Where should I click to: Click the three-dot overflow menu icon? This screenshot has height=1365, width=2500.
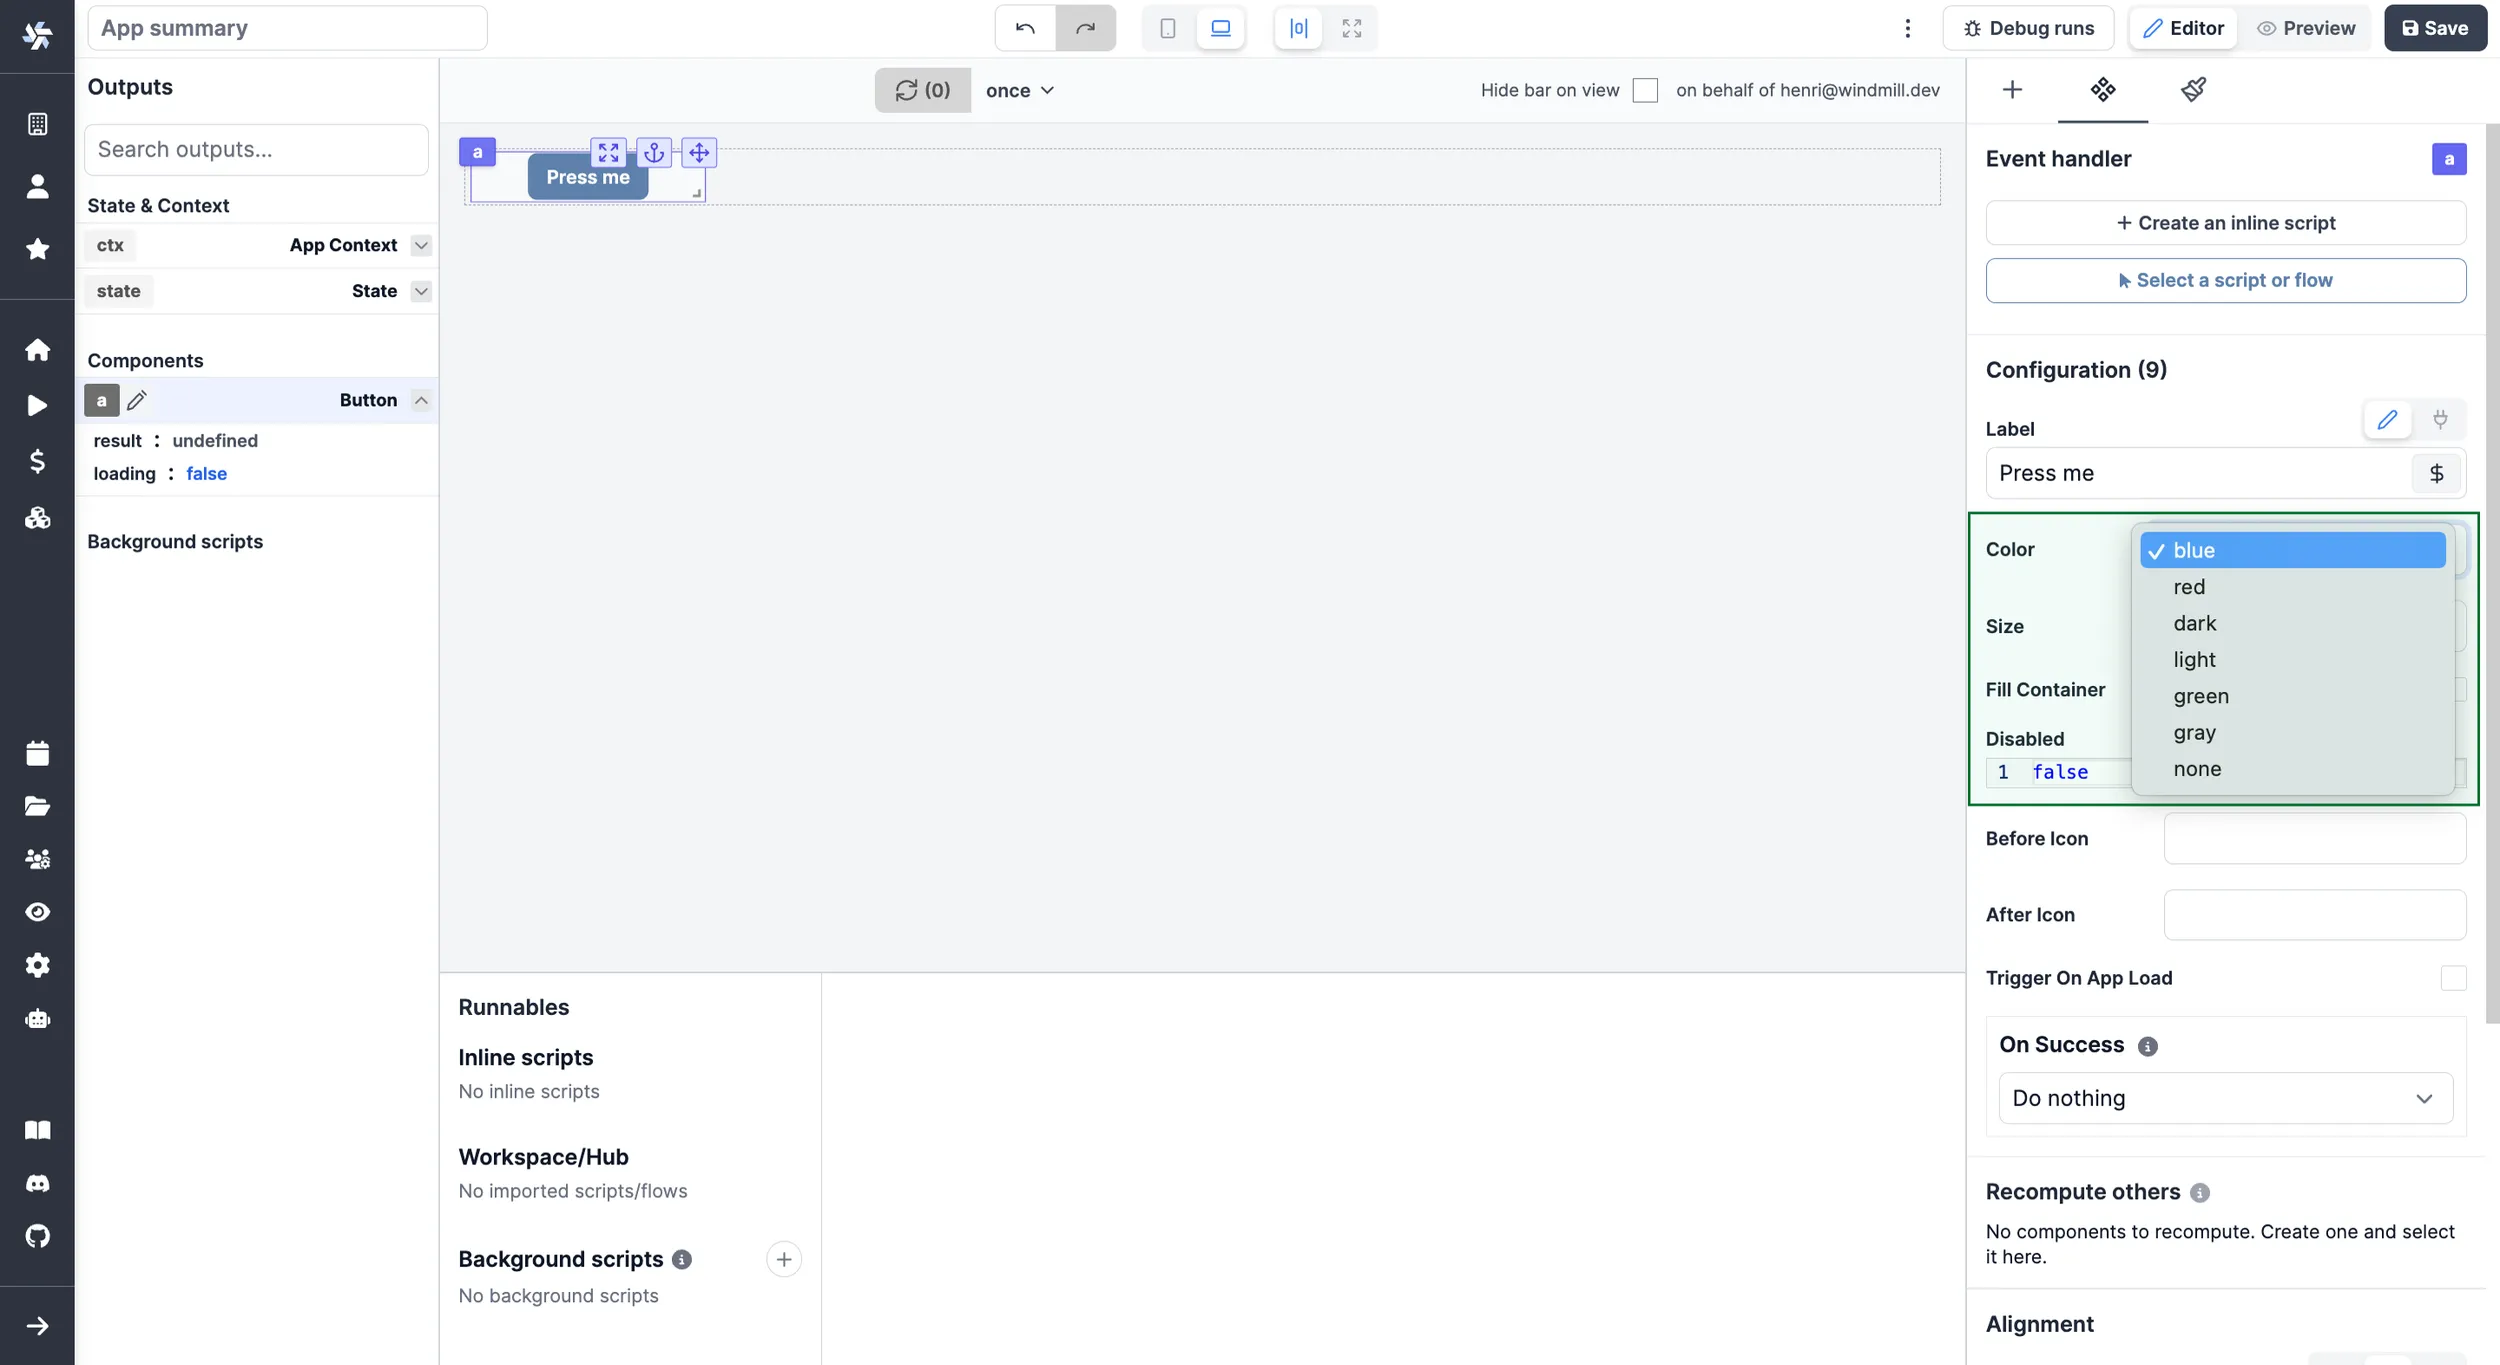[x=1907, y=27]
